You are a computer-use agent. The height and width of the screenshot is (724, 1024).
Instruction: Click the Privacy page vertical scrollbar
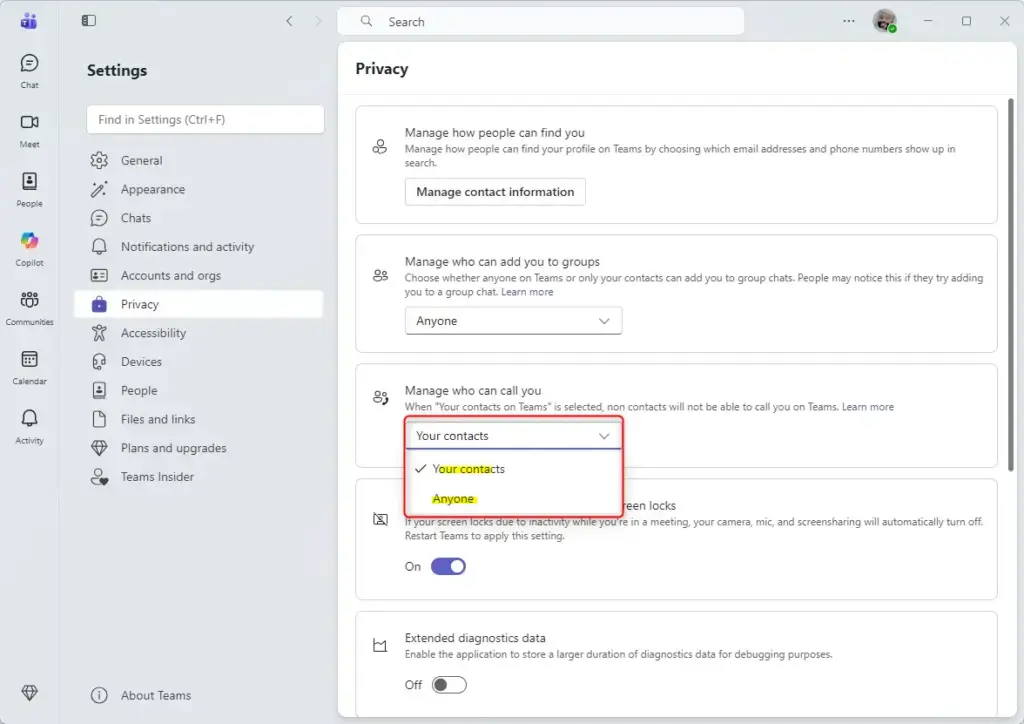point(1011,285)
